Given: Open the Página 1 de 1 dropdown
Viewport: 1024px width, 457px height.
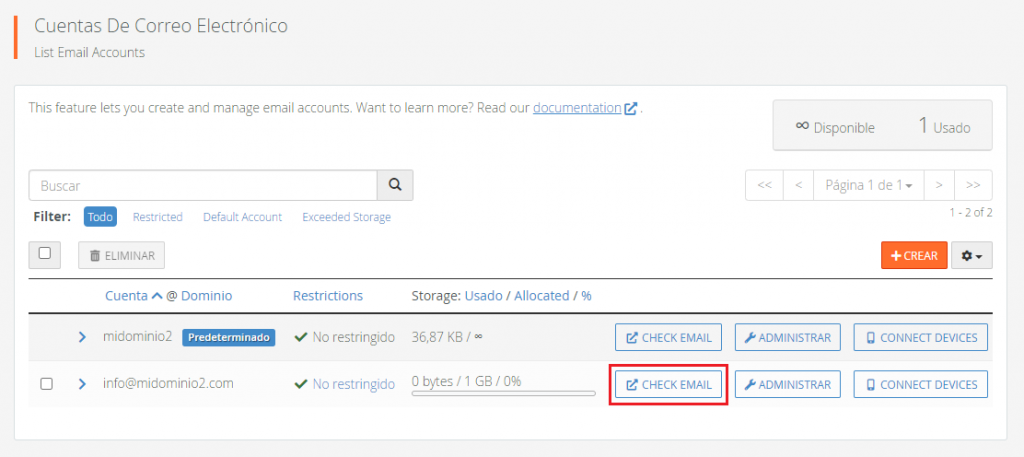Looking at the screenshot, I should 868,185.
